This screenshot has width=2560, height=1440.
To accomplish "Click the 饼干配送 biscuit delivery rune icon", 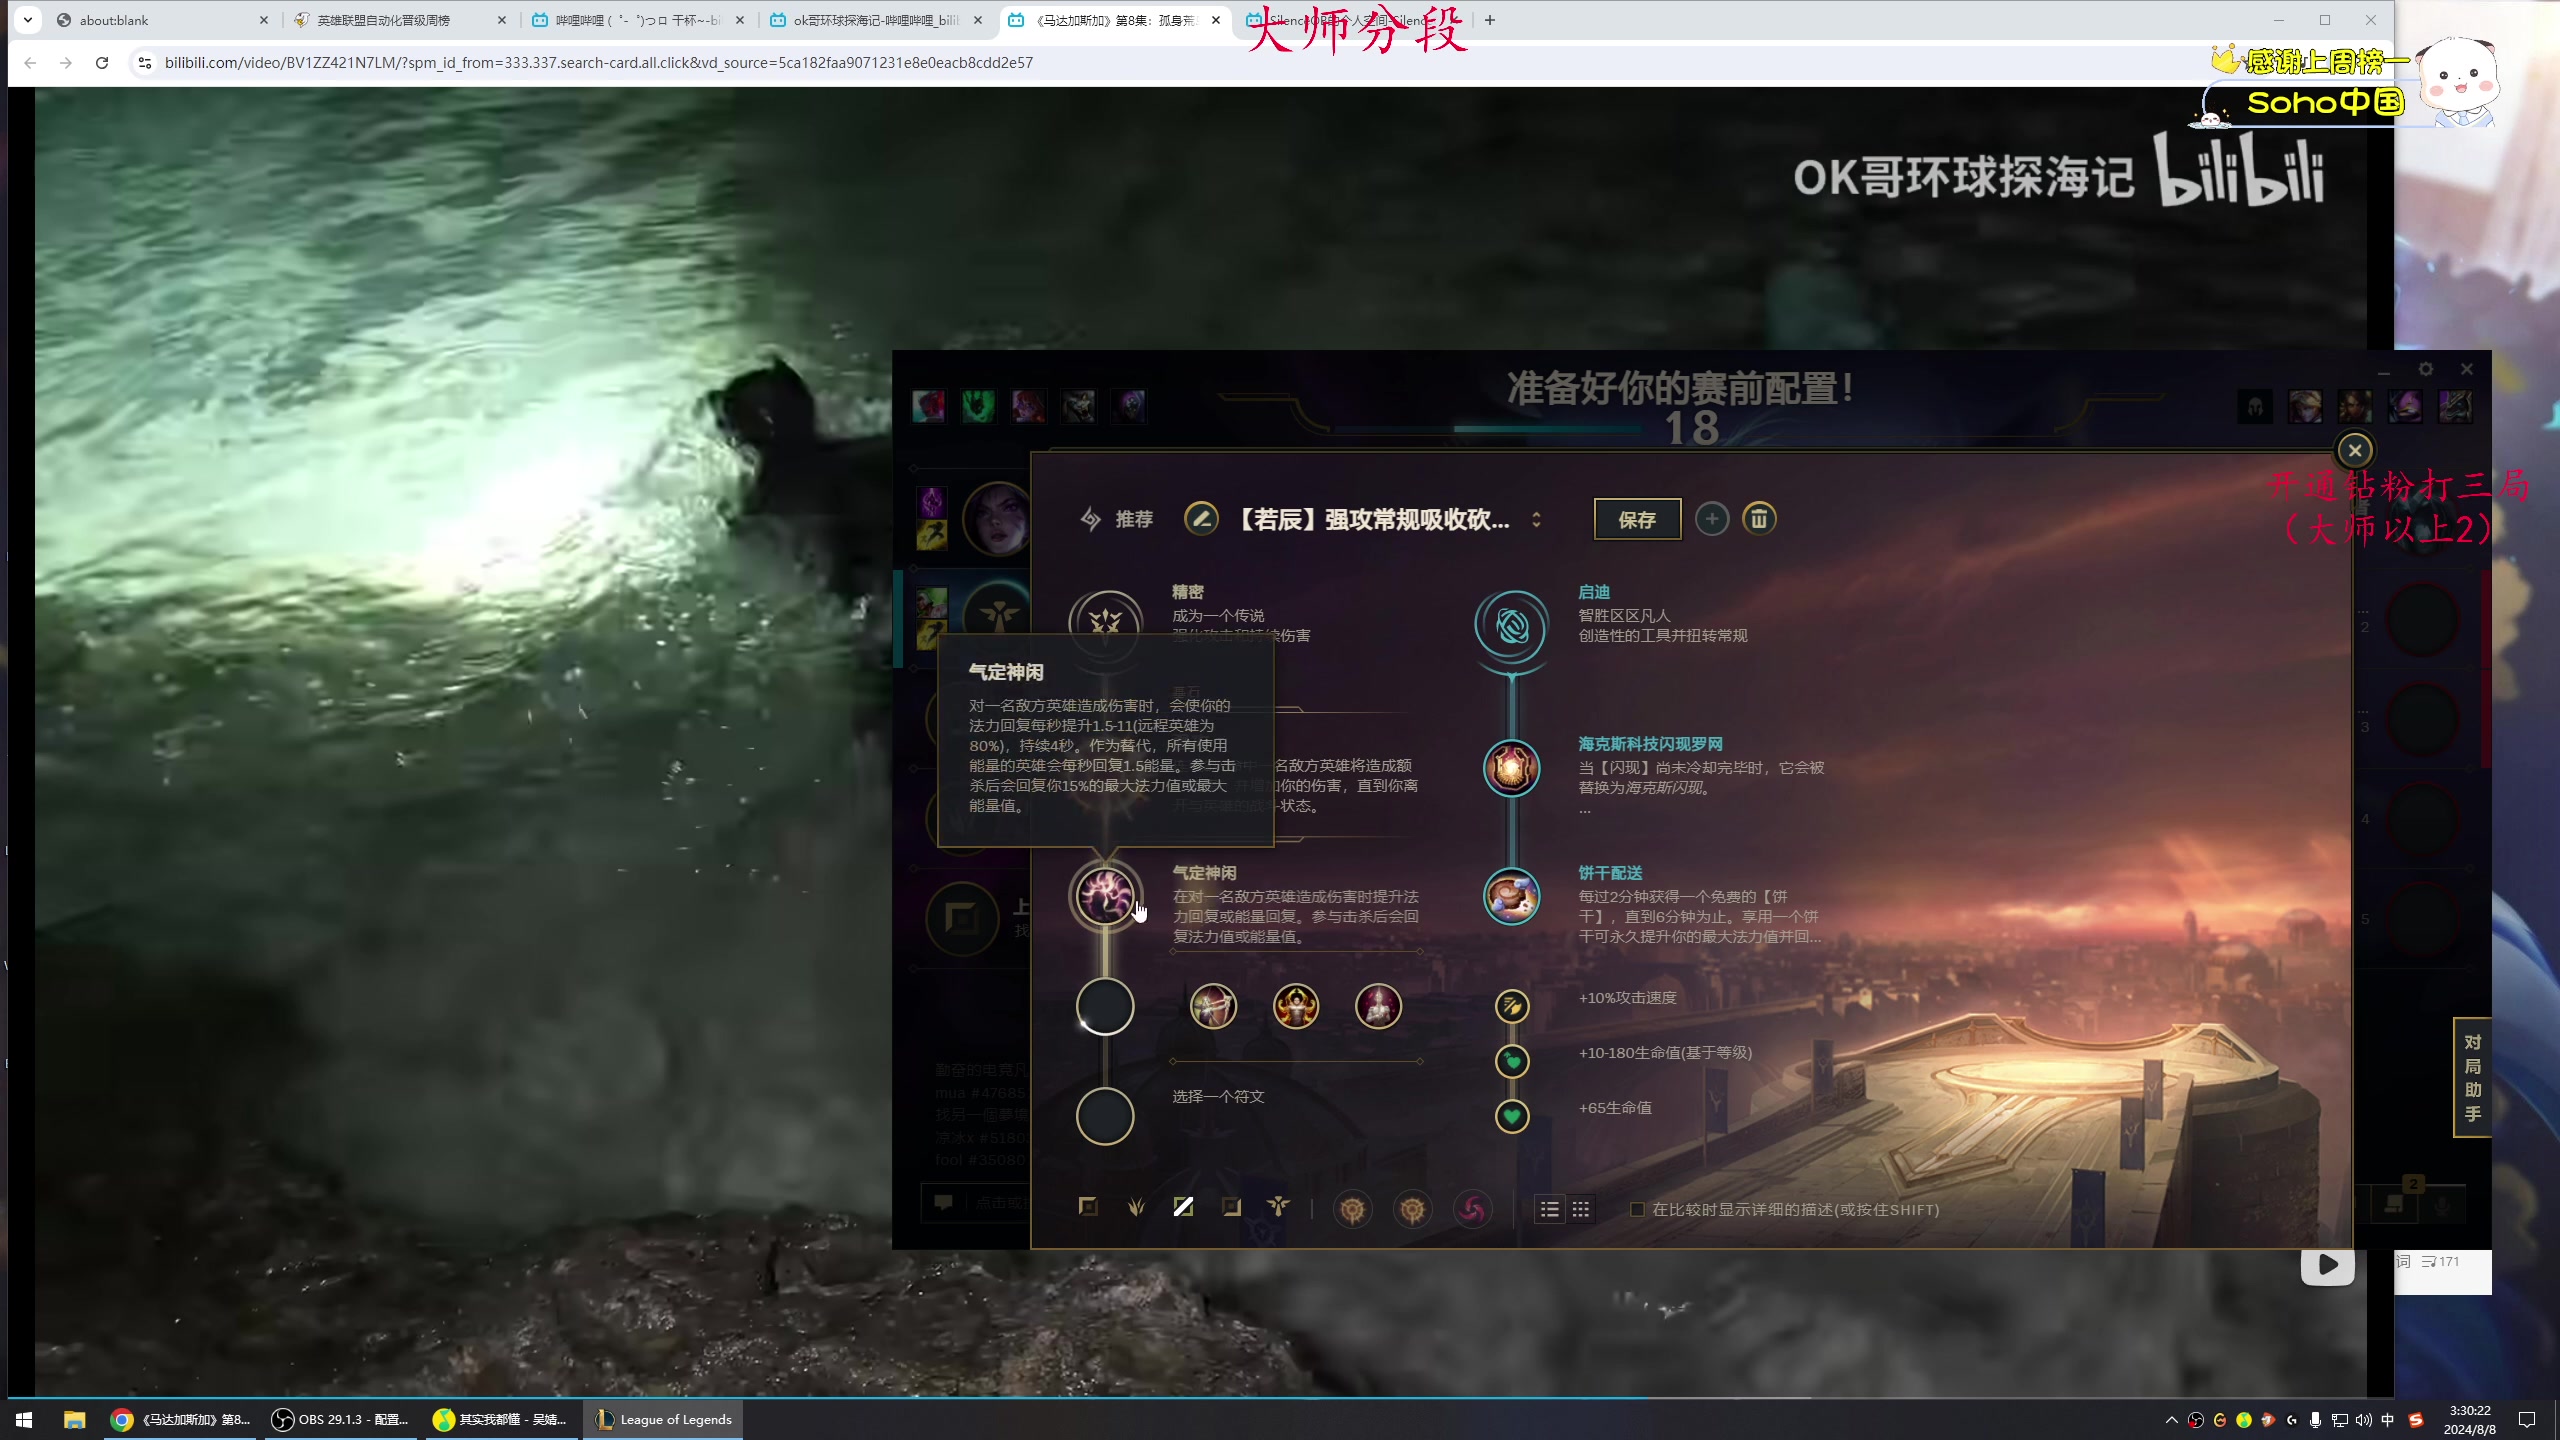I will click(x=1511, y=896).
